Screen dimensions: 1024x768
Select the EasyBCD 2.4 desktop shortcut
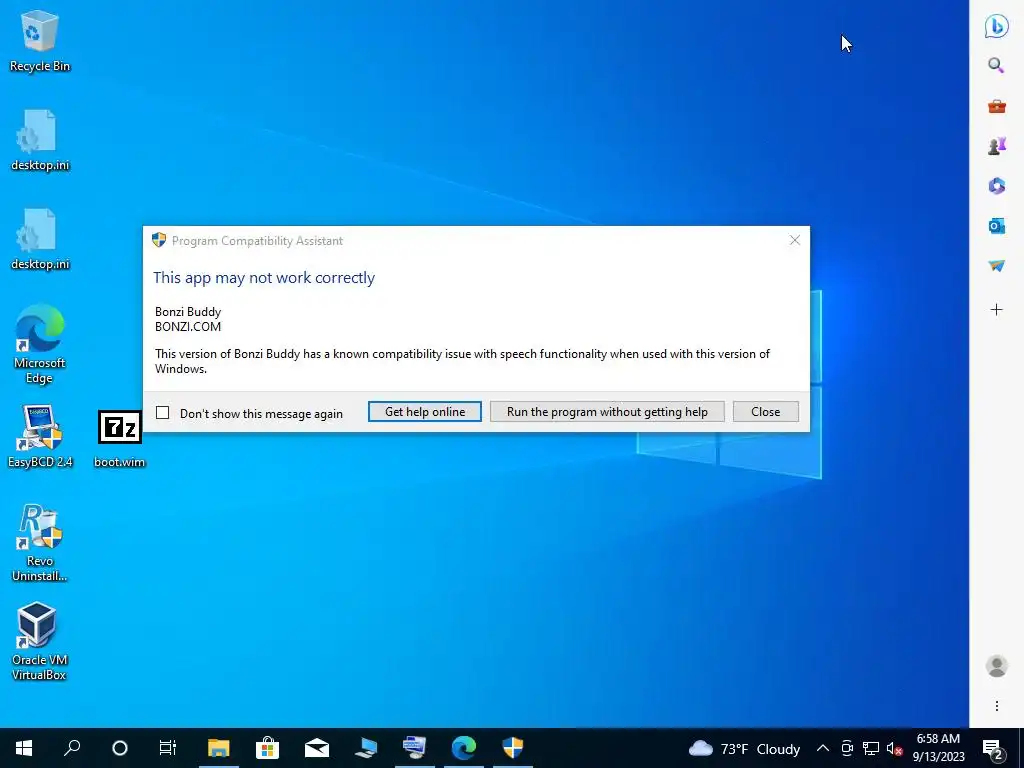click(39, 436)
